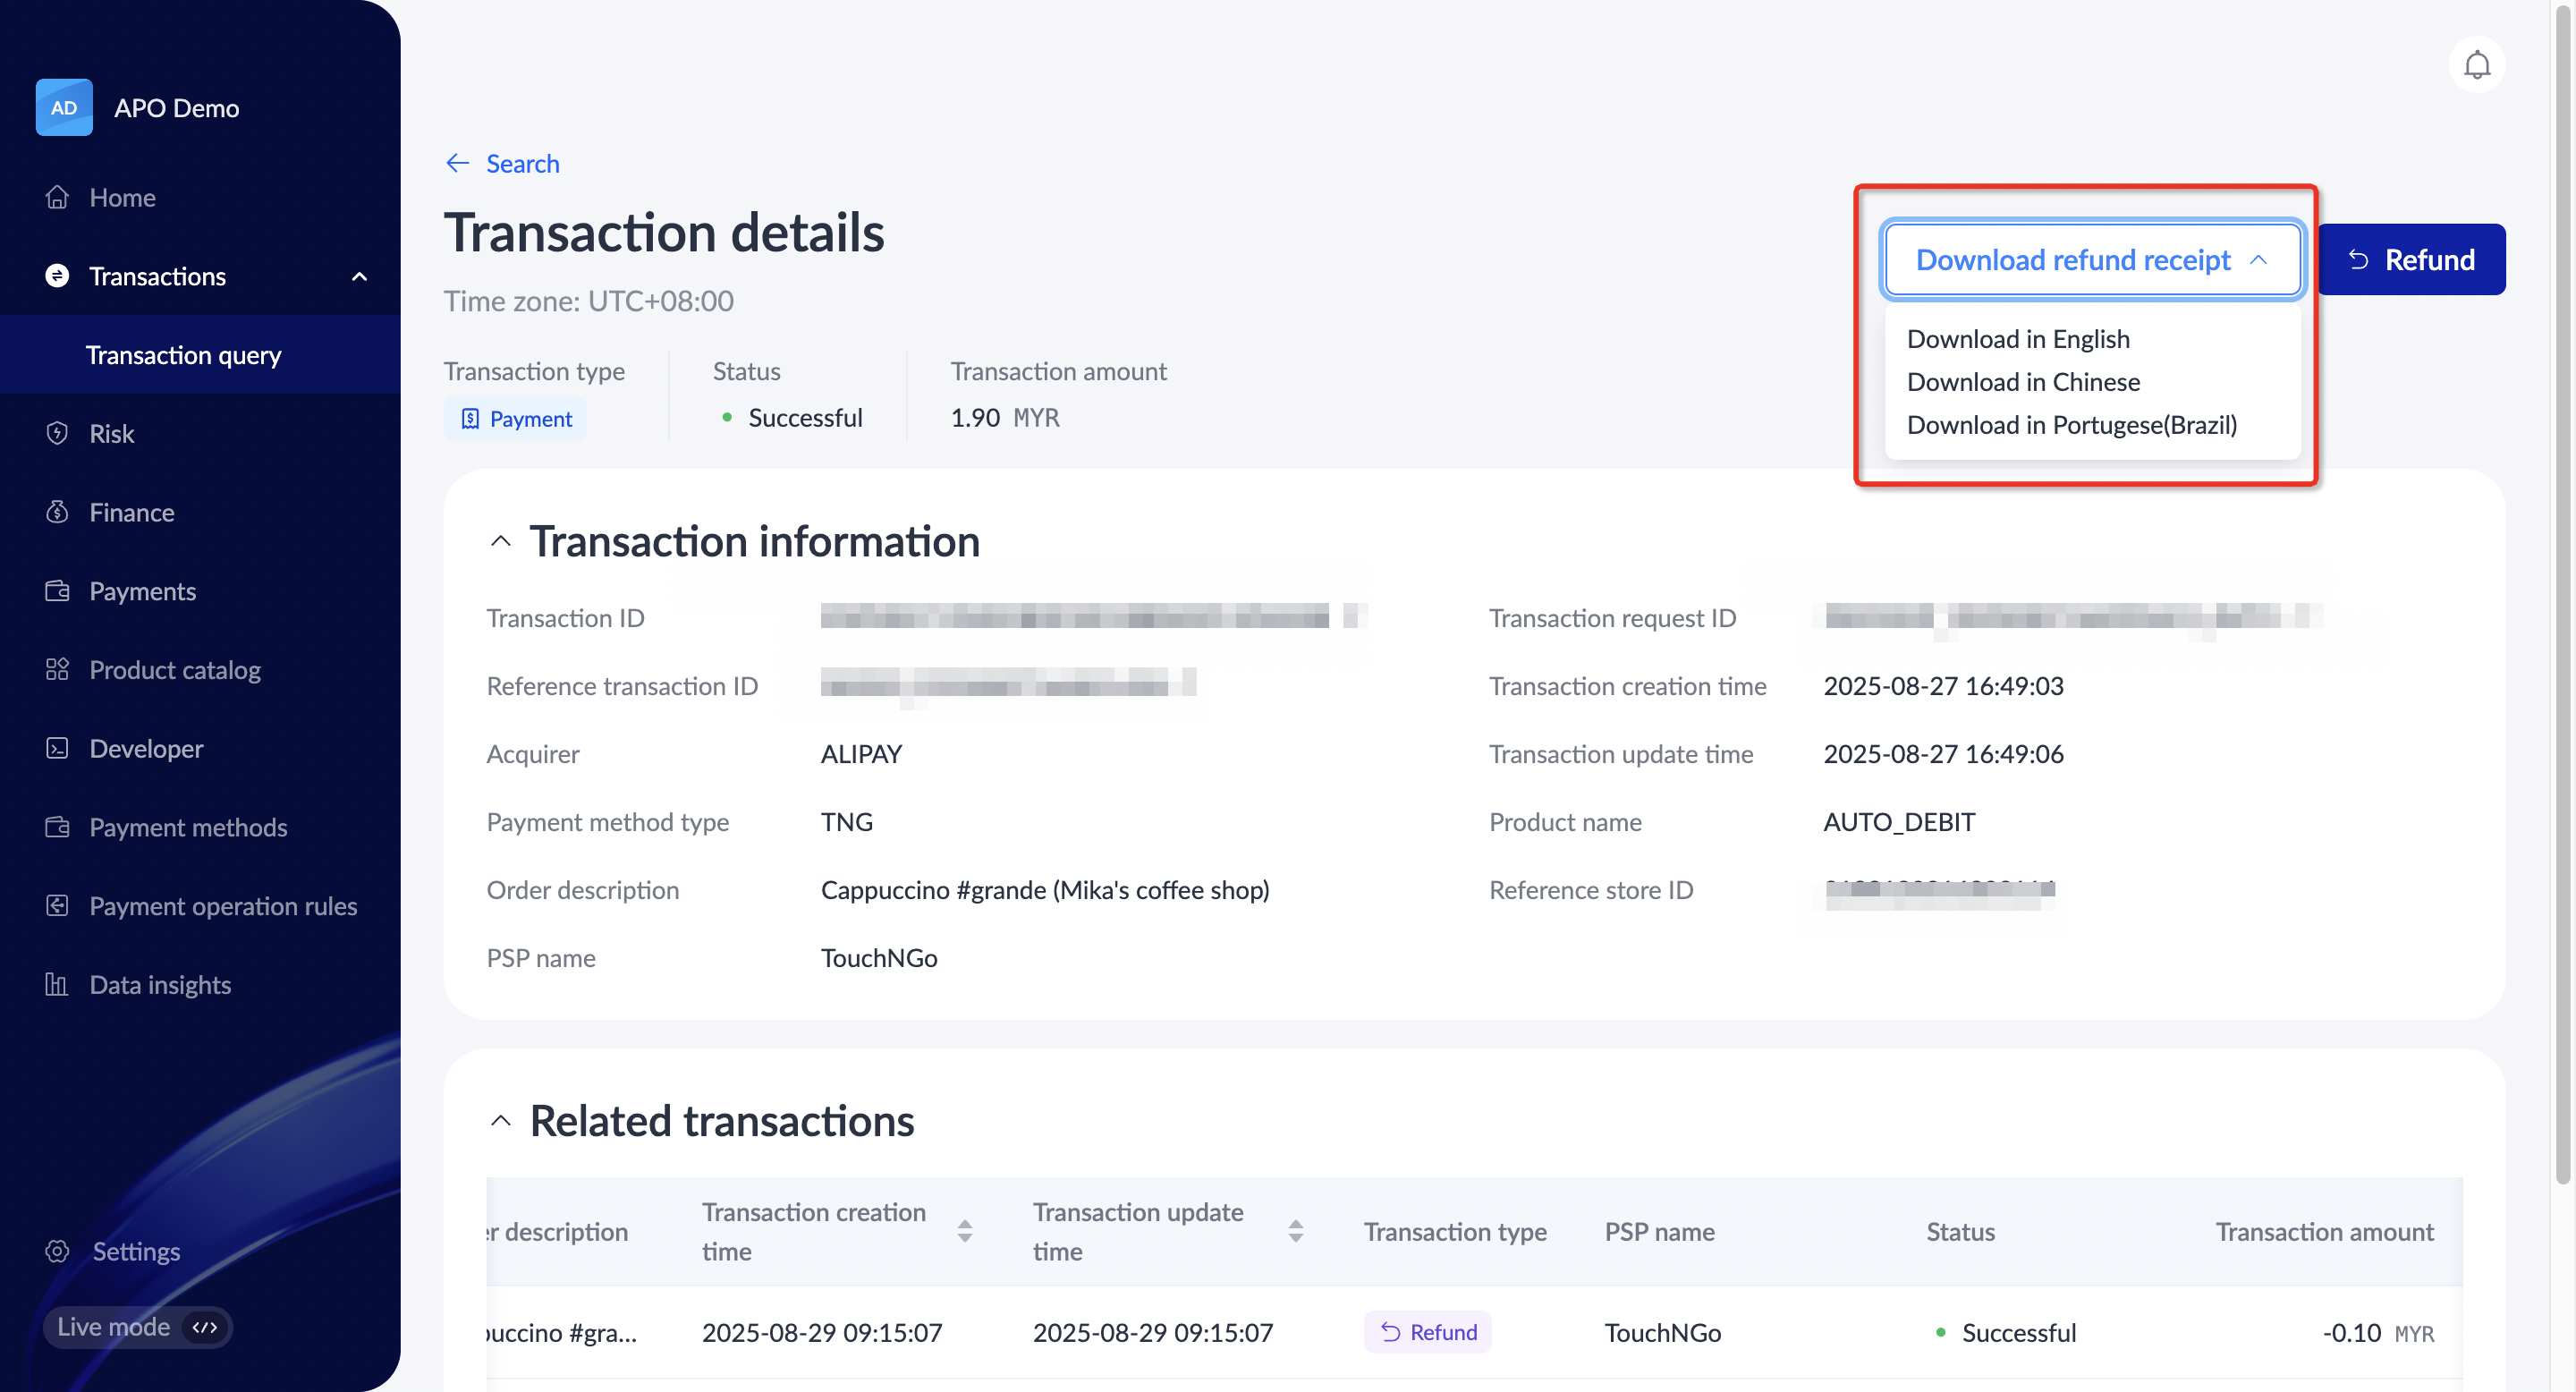Toggle Live mode at the bottom
Screen dimensions: 2576x1392
[137, 1327]
